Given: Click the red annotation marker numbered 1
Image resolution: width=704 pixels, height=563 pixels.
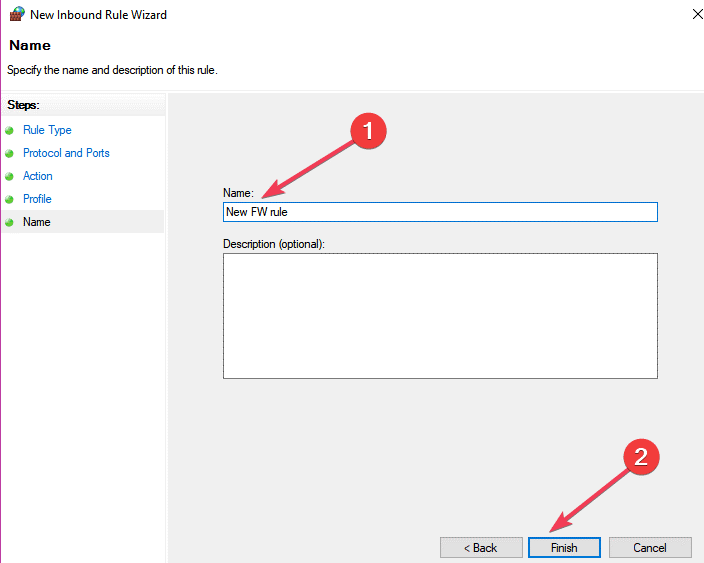Looking at the screenshot, I should [367, 130].
